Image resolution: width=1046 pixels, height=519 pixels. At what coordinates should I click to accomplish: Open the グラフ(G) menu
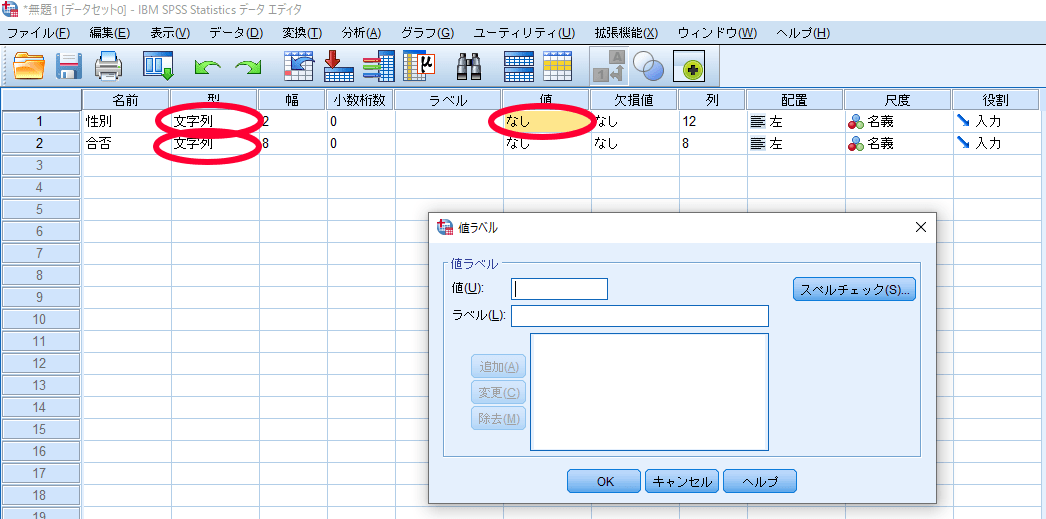pos(428,33)
